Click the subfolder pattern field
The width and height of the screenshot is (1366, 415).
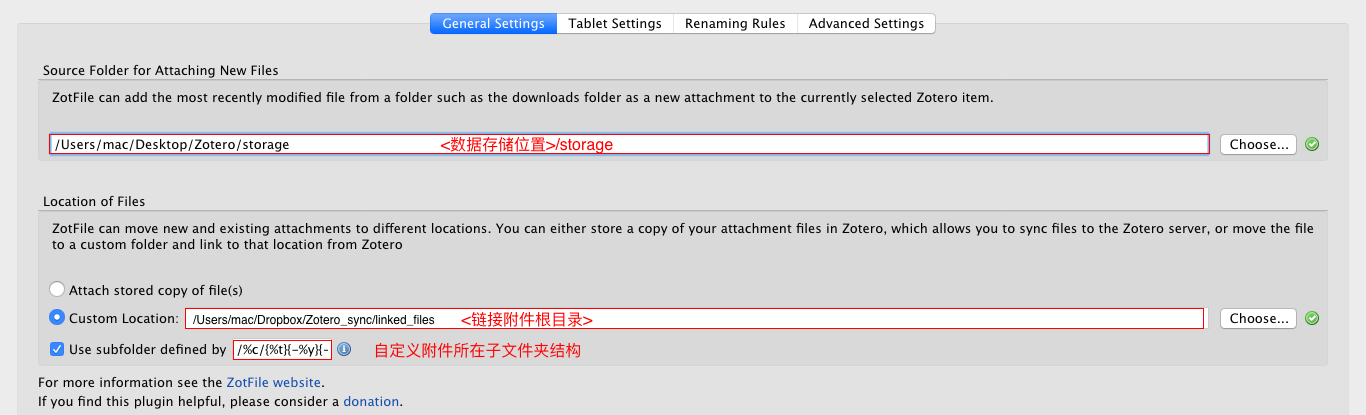(x=282, y=350)
